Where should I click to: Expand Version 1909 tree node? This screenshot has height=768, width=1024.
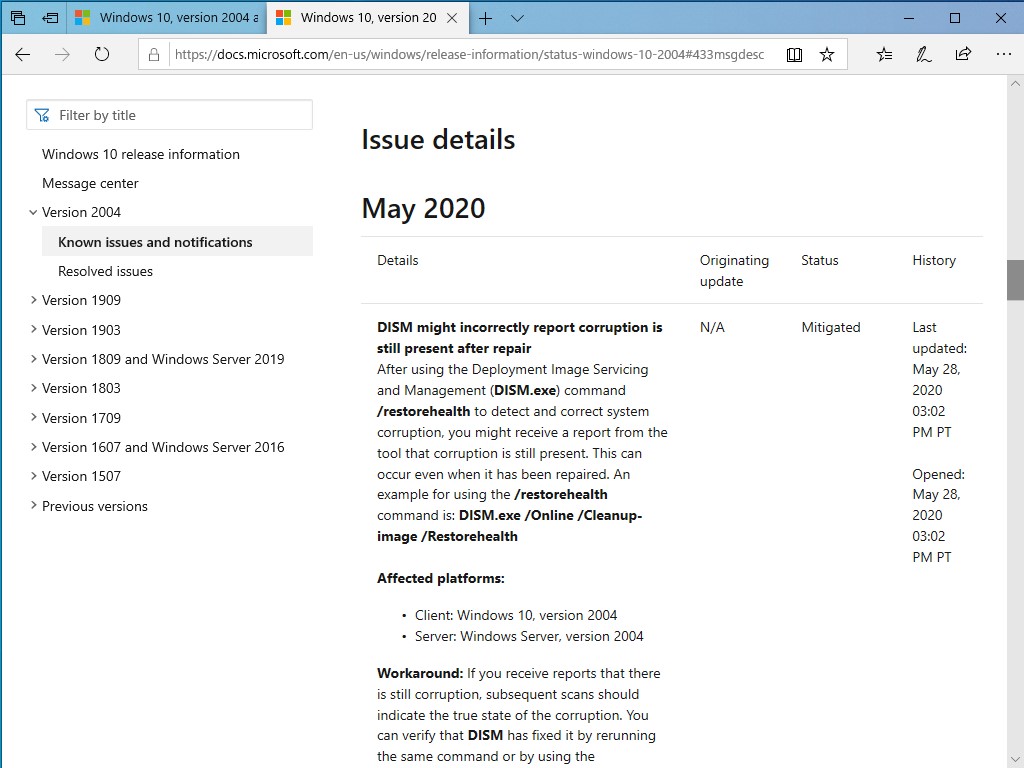coord(34,300)
